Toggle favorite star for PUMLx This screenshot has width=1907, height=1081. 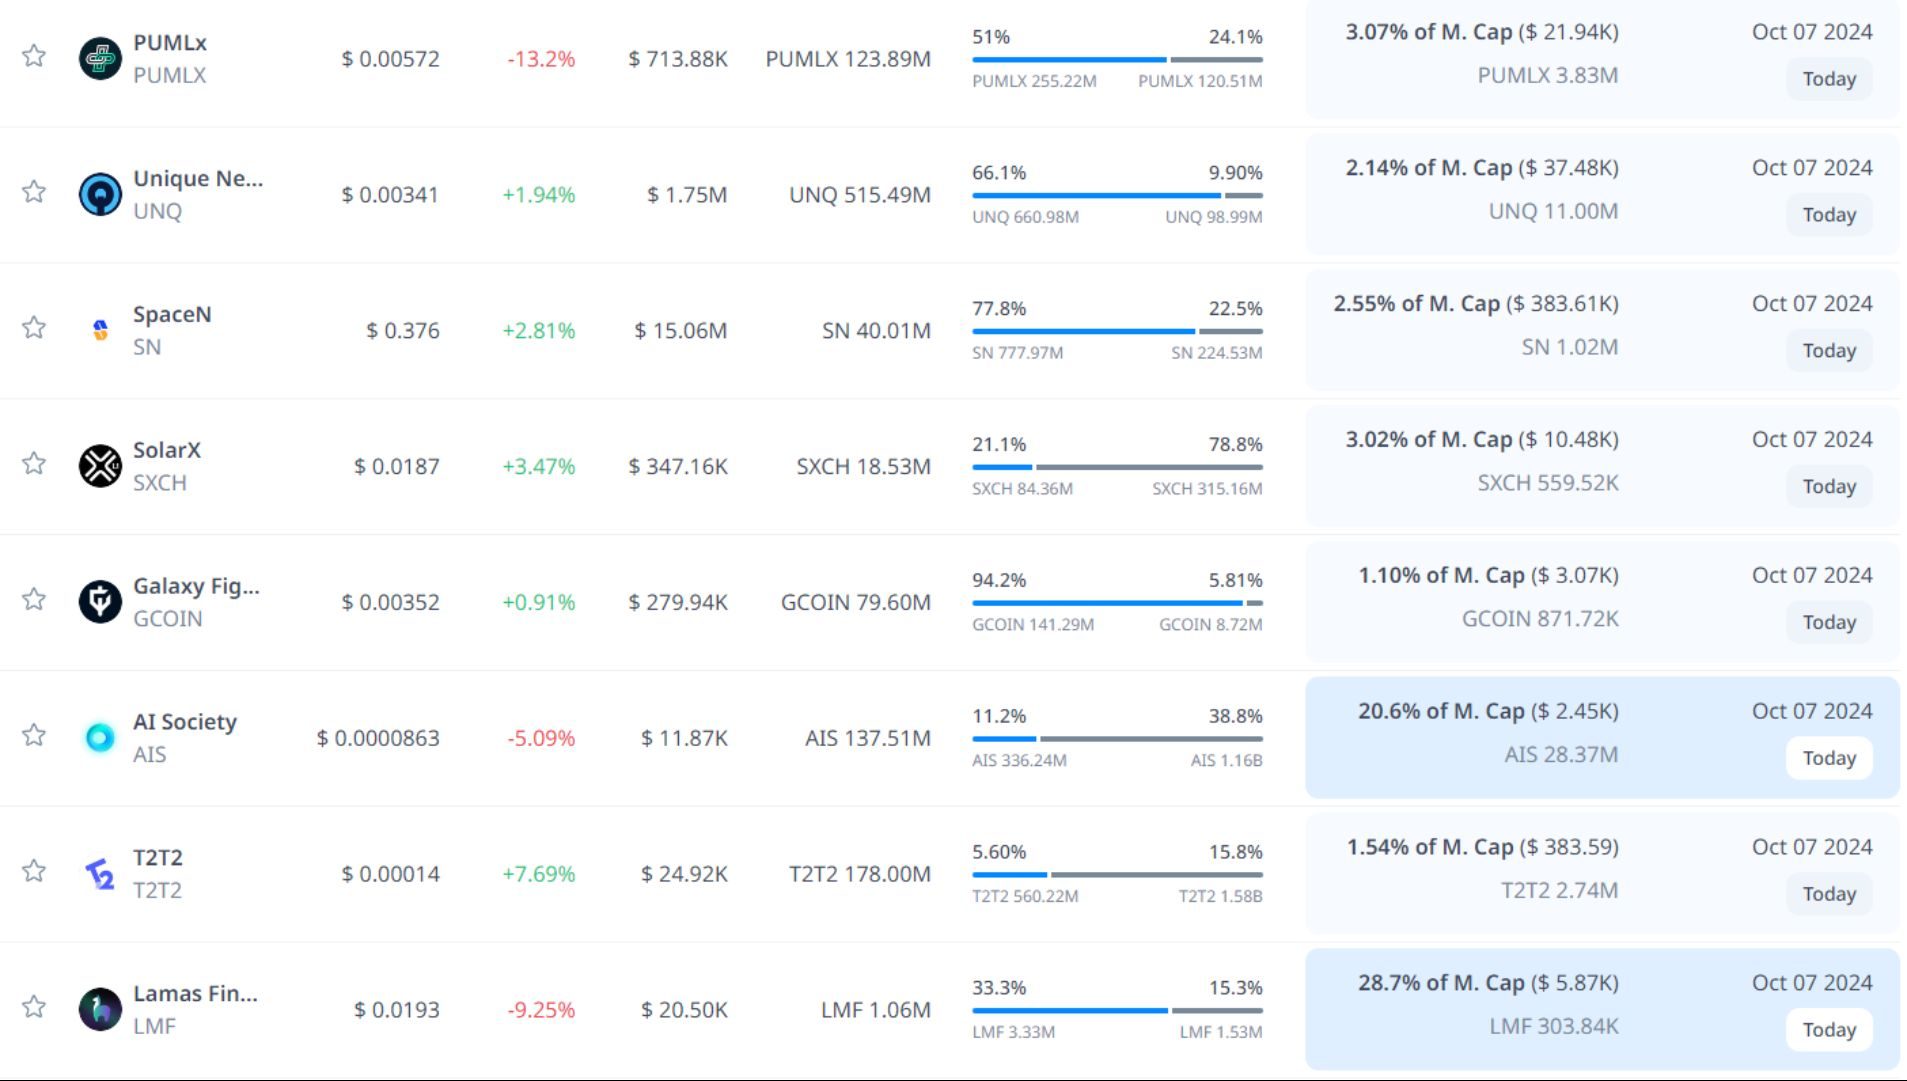[34, 56]
